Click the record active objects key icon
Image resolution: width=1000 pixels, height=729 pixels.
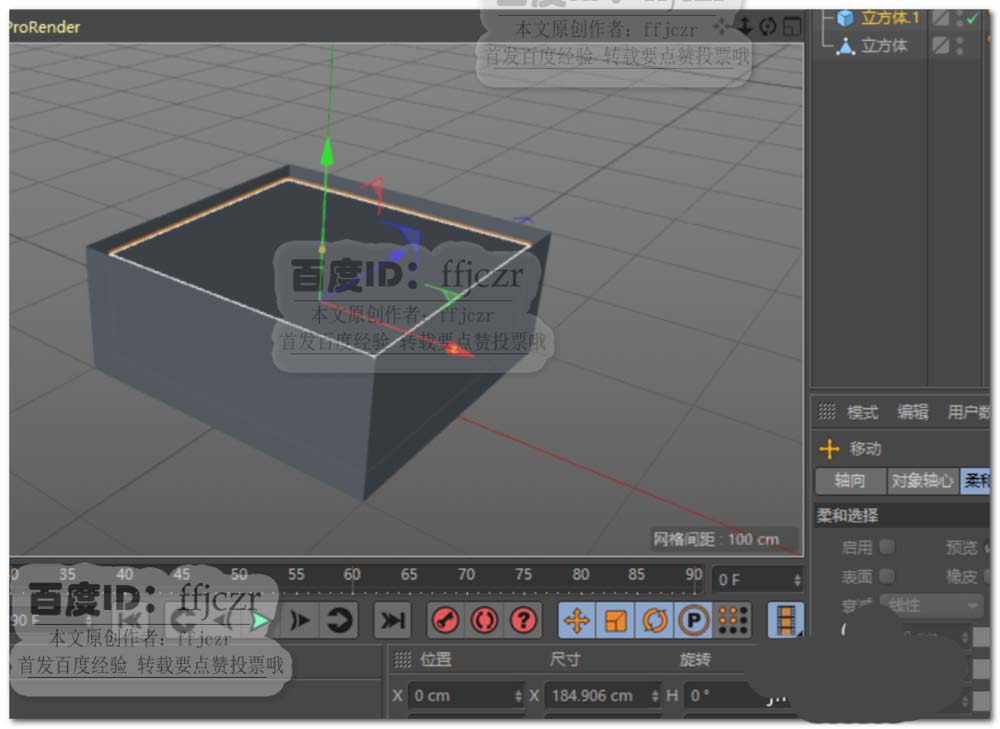coord(445,621)
